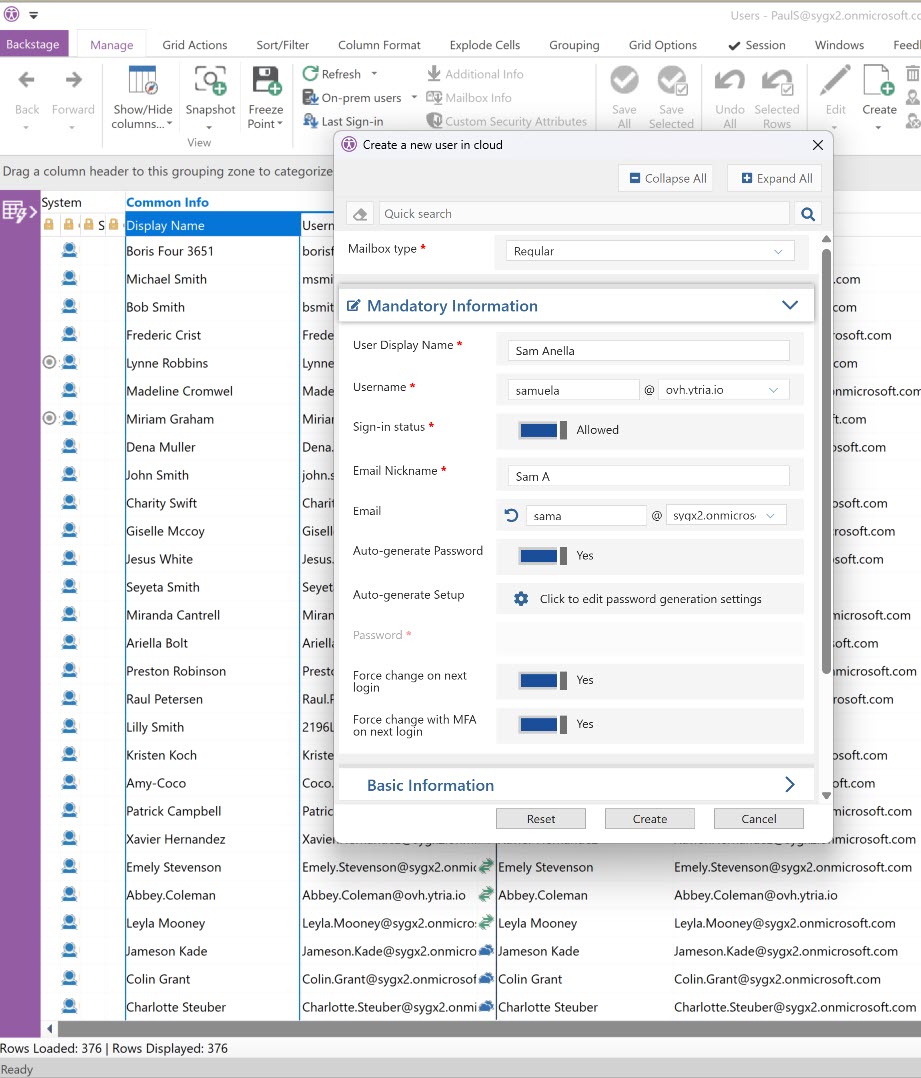
Task: Click the eraser icon beside Quick search
Action: [360, 214]
